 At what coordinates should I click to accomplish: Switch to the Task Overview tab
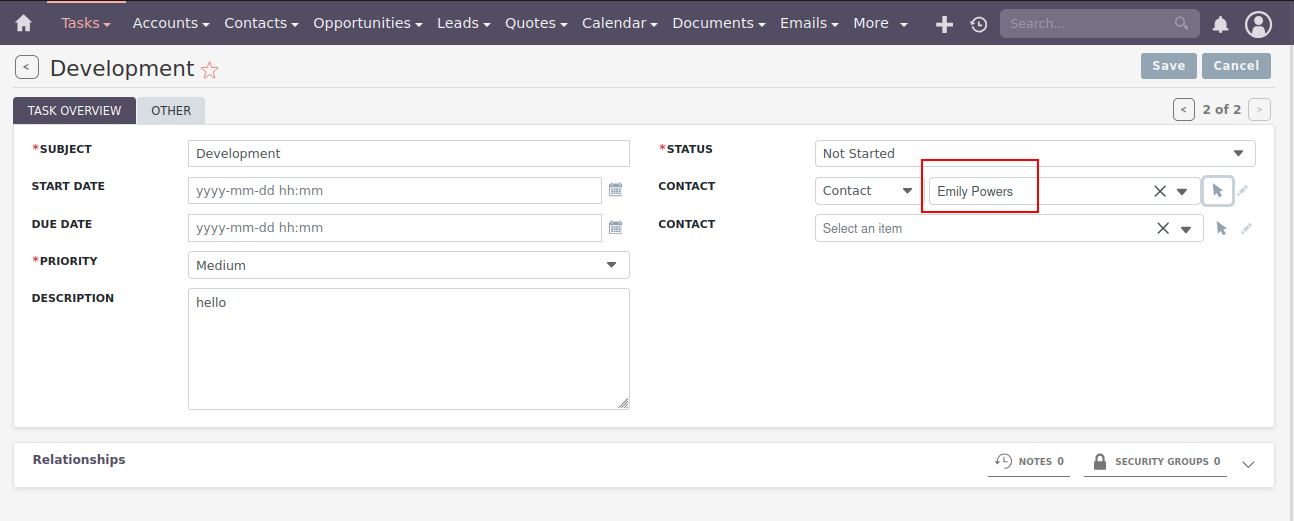75,111
